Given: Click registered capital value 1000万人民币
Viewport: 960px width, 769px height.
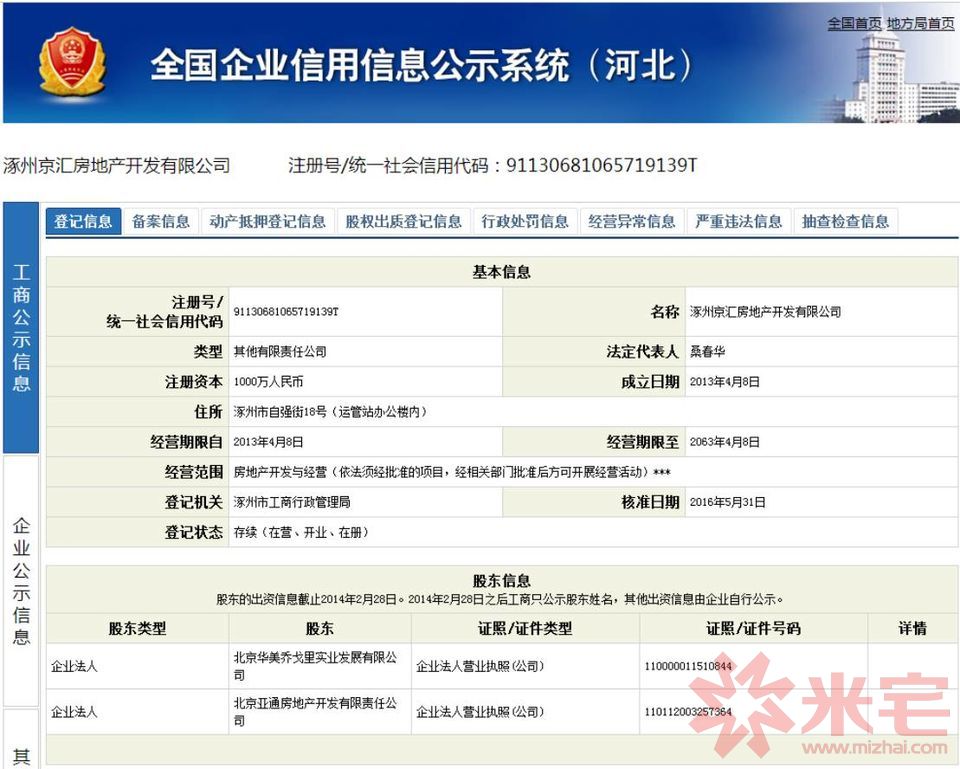Looking at the screenshot, I should point(268,381).
